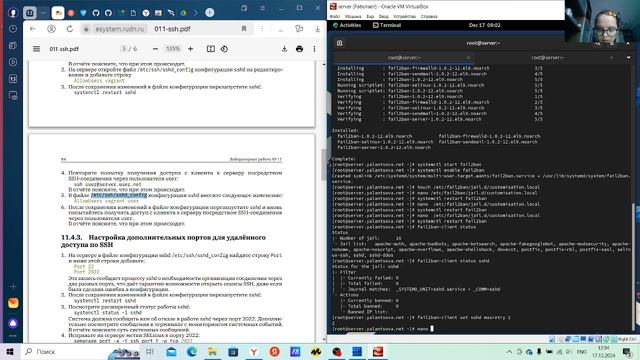The image size is (640, 360).
Task: Open the PDF viewer more-actions menu
Action: [x=314, y=49]
